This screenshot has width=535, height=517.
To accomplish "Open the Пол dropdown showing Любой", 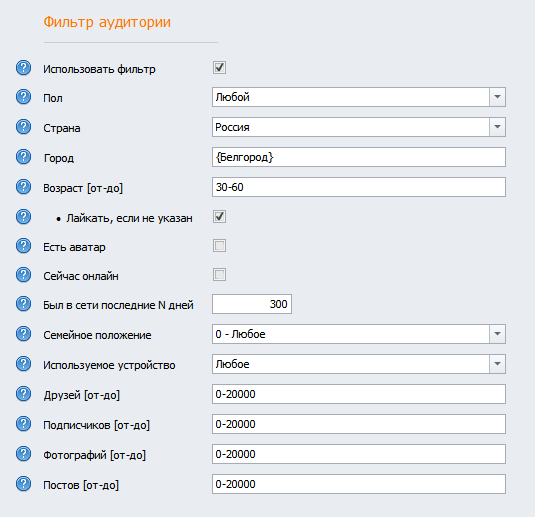I will (359, 97).
